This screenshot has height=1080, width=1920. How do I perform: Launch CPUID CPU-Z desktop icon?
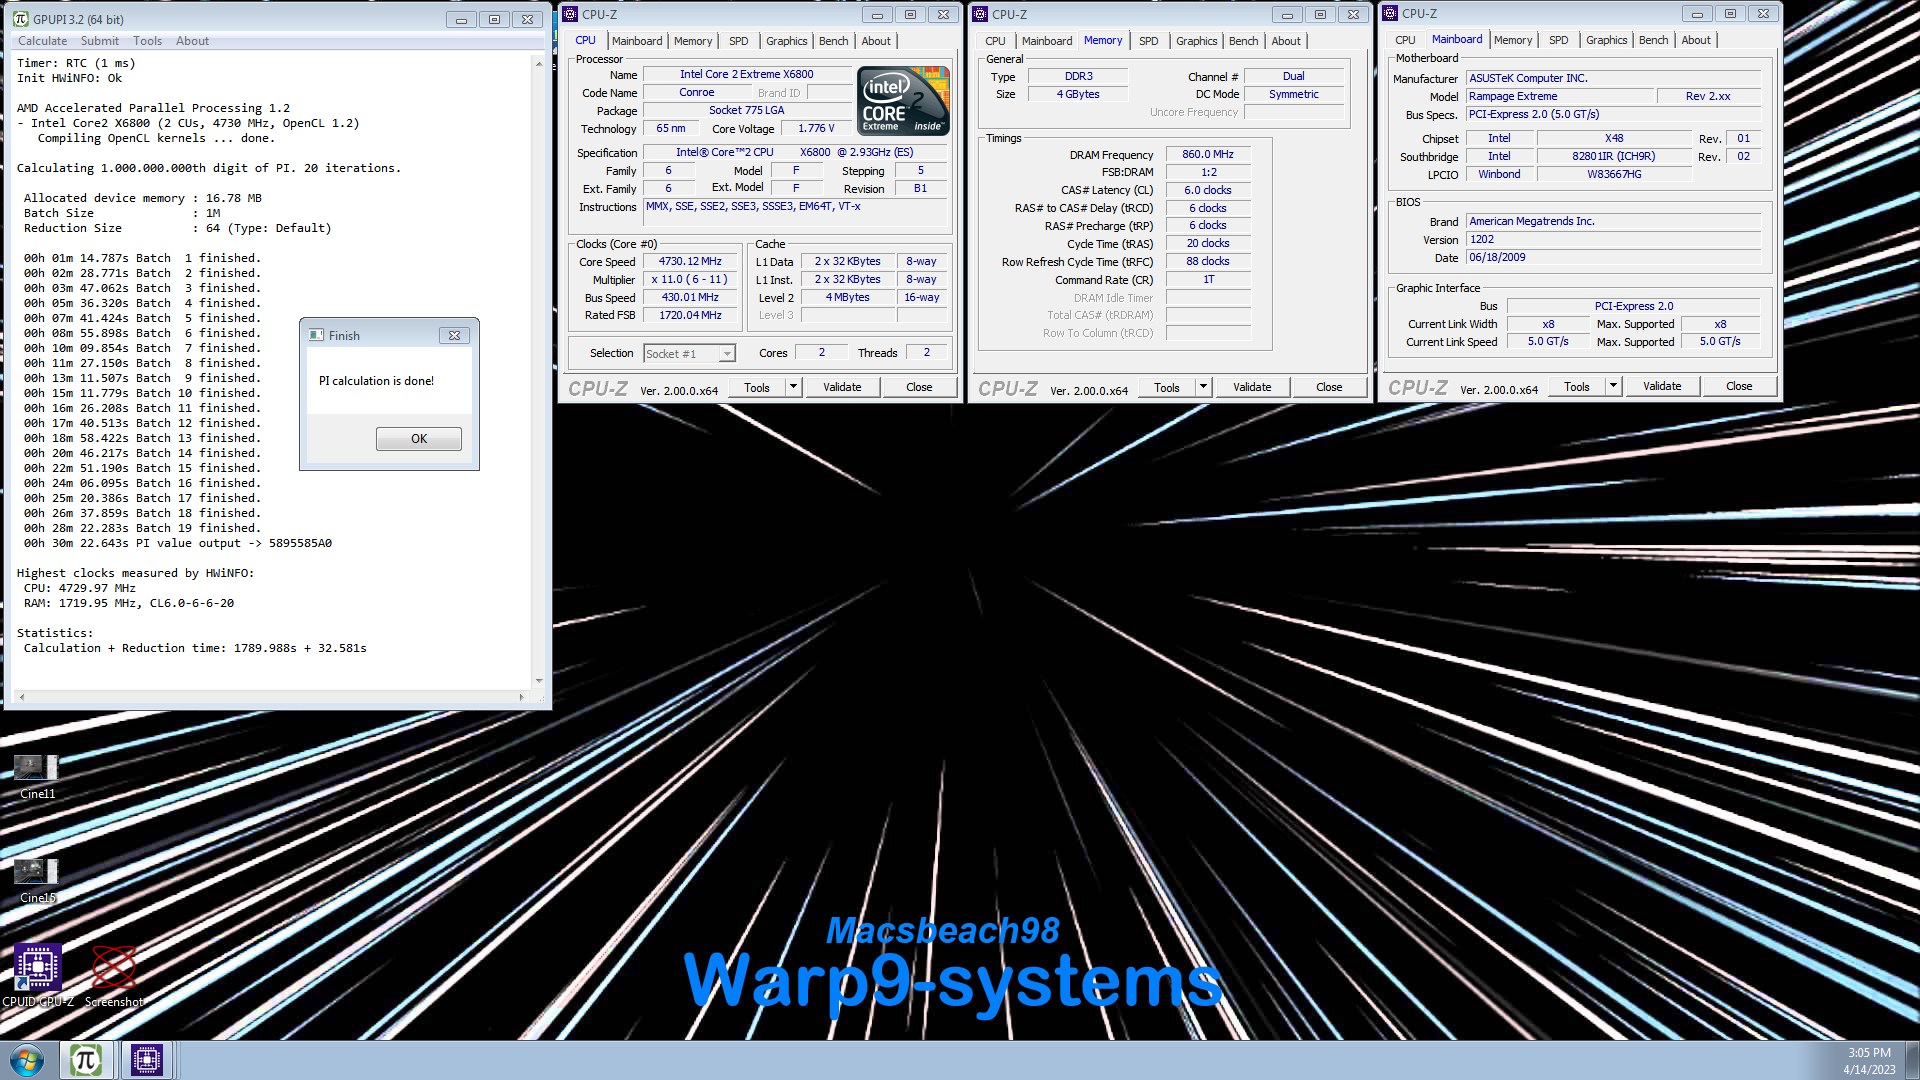click(38, 975)
